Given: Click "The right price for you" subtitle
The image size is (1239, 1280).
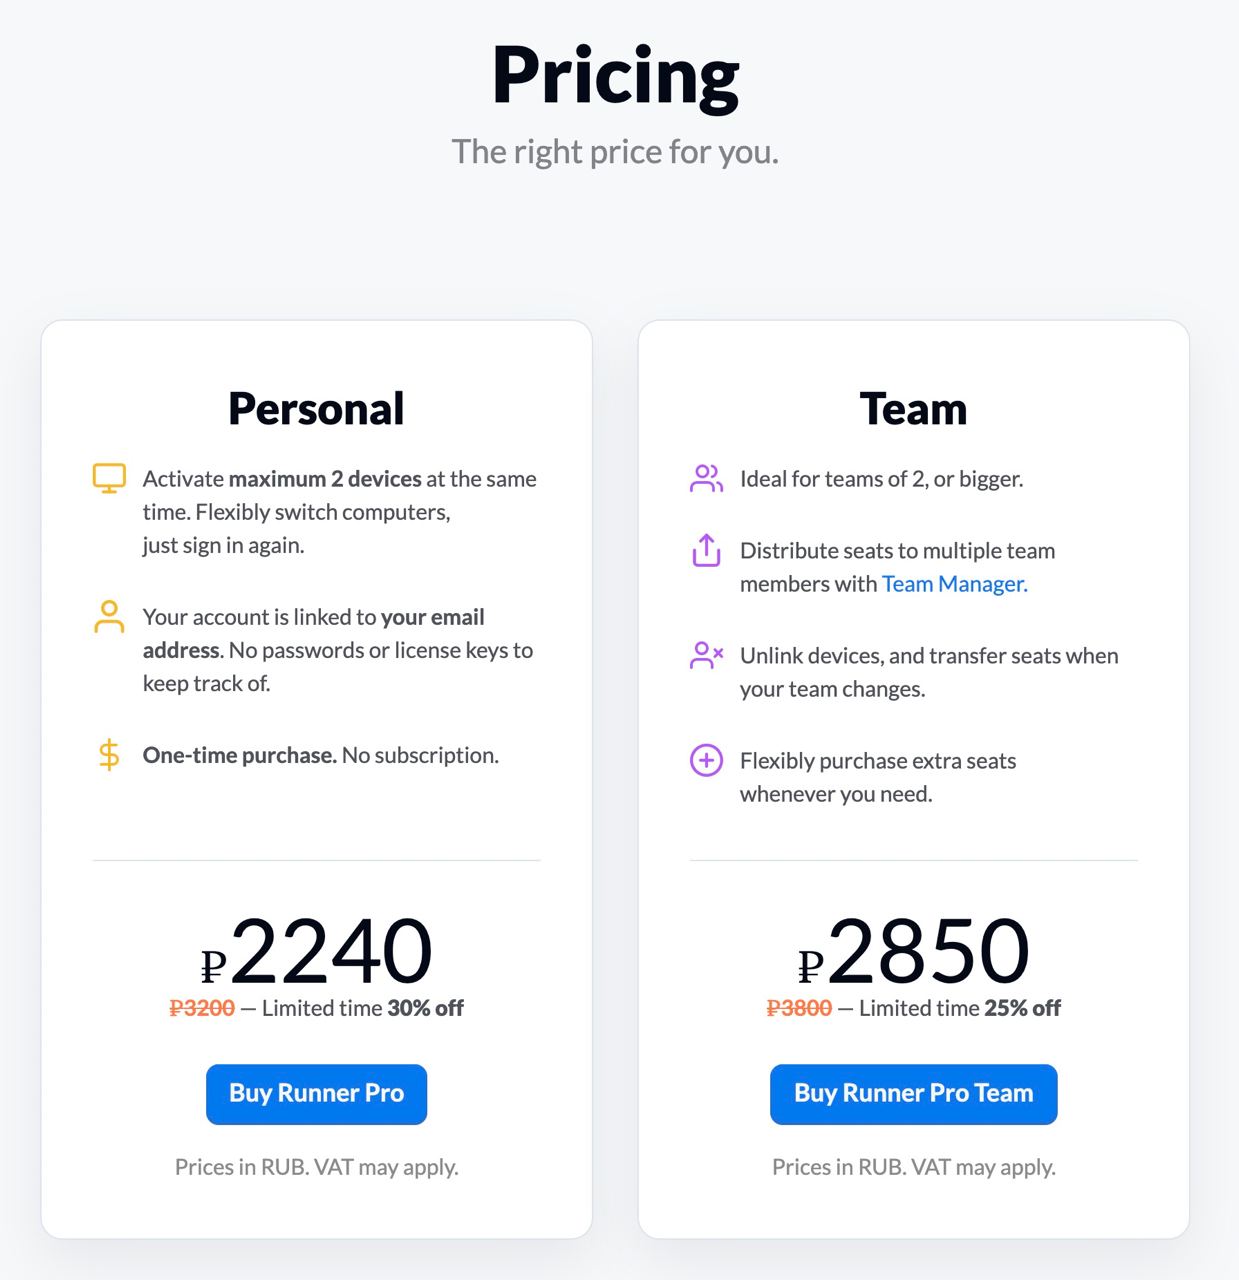Looking at the screenshot, I should [615, 152].
